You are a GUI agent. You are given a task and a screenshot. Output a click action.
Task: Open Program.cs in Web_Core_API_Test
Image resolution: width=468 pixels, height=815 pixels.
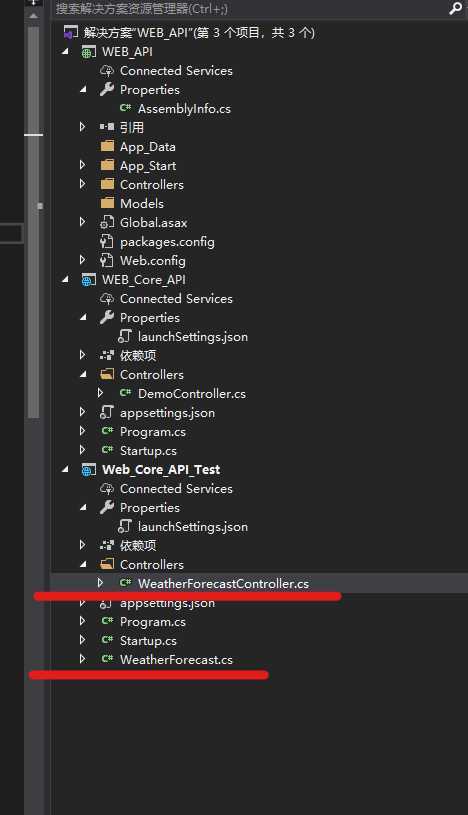(x=153, y=622)
